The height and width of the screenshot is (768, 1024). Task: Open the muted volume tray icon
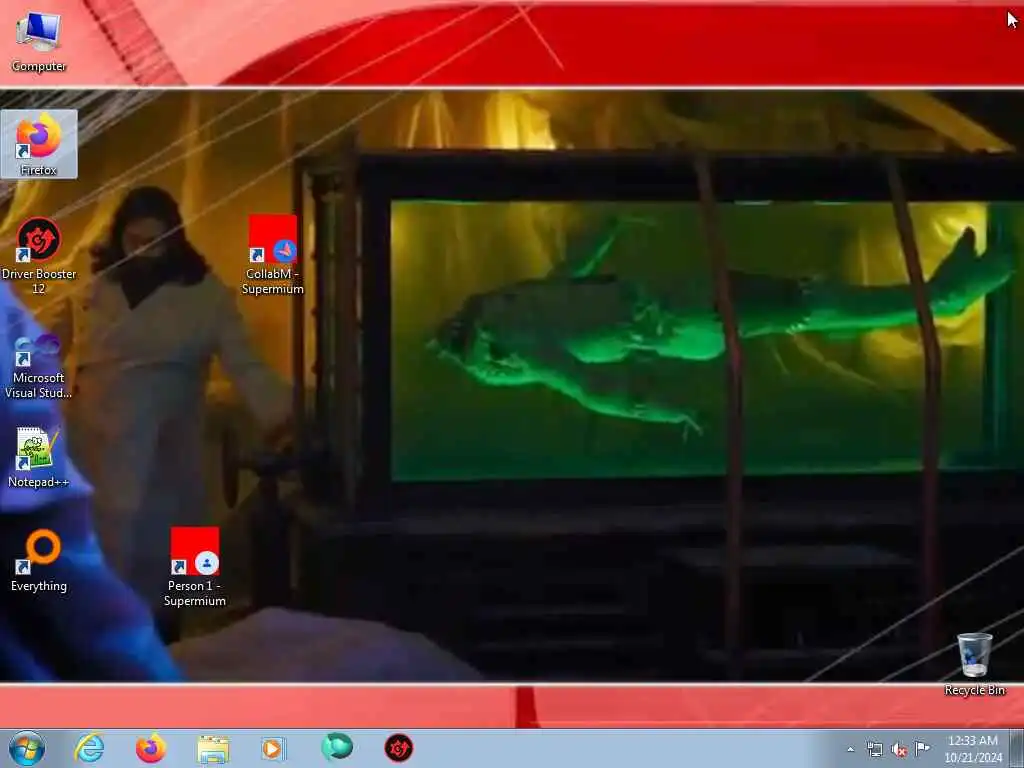899,749
